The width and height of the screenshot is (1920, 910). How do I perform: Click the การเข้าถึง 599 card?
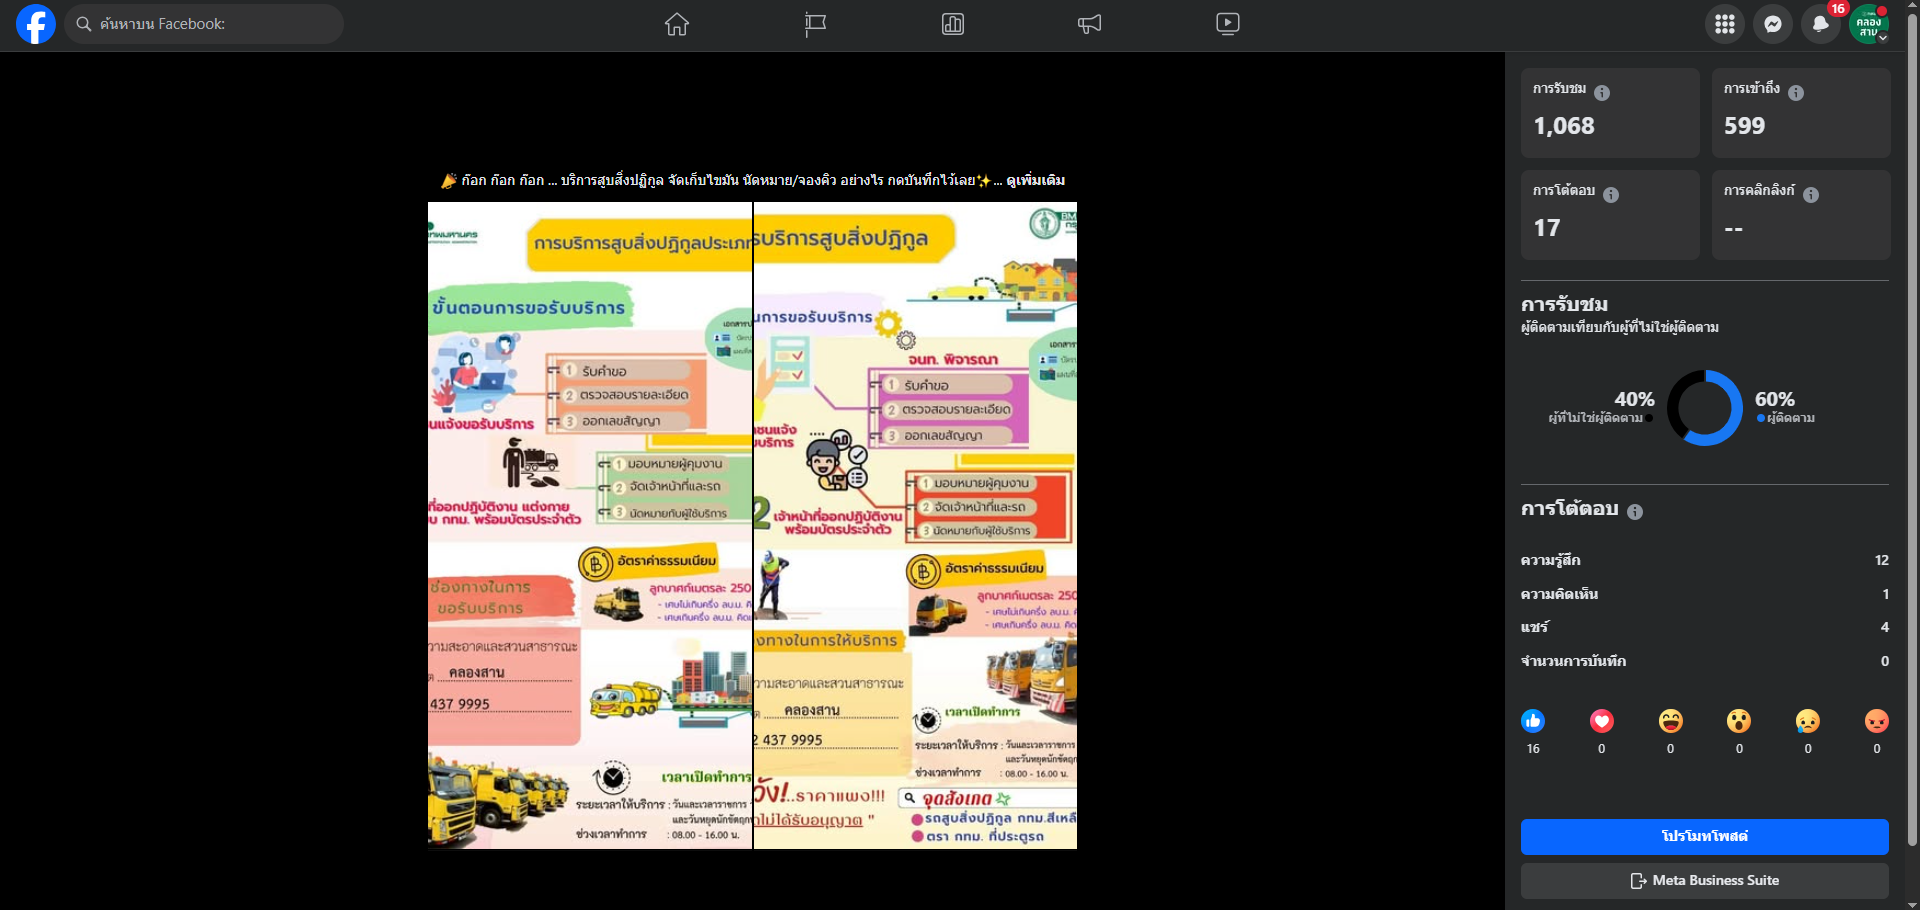click(1801, 113)
